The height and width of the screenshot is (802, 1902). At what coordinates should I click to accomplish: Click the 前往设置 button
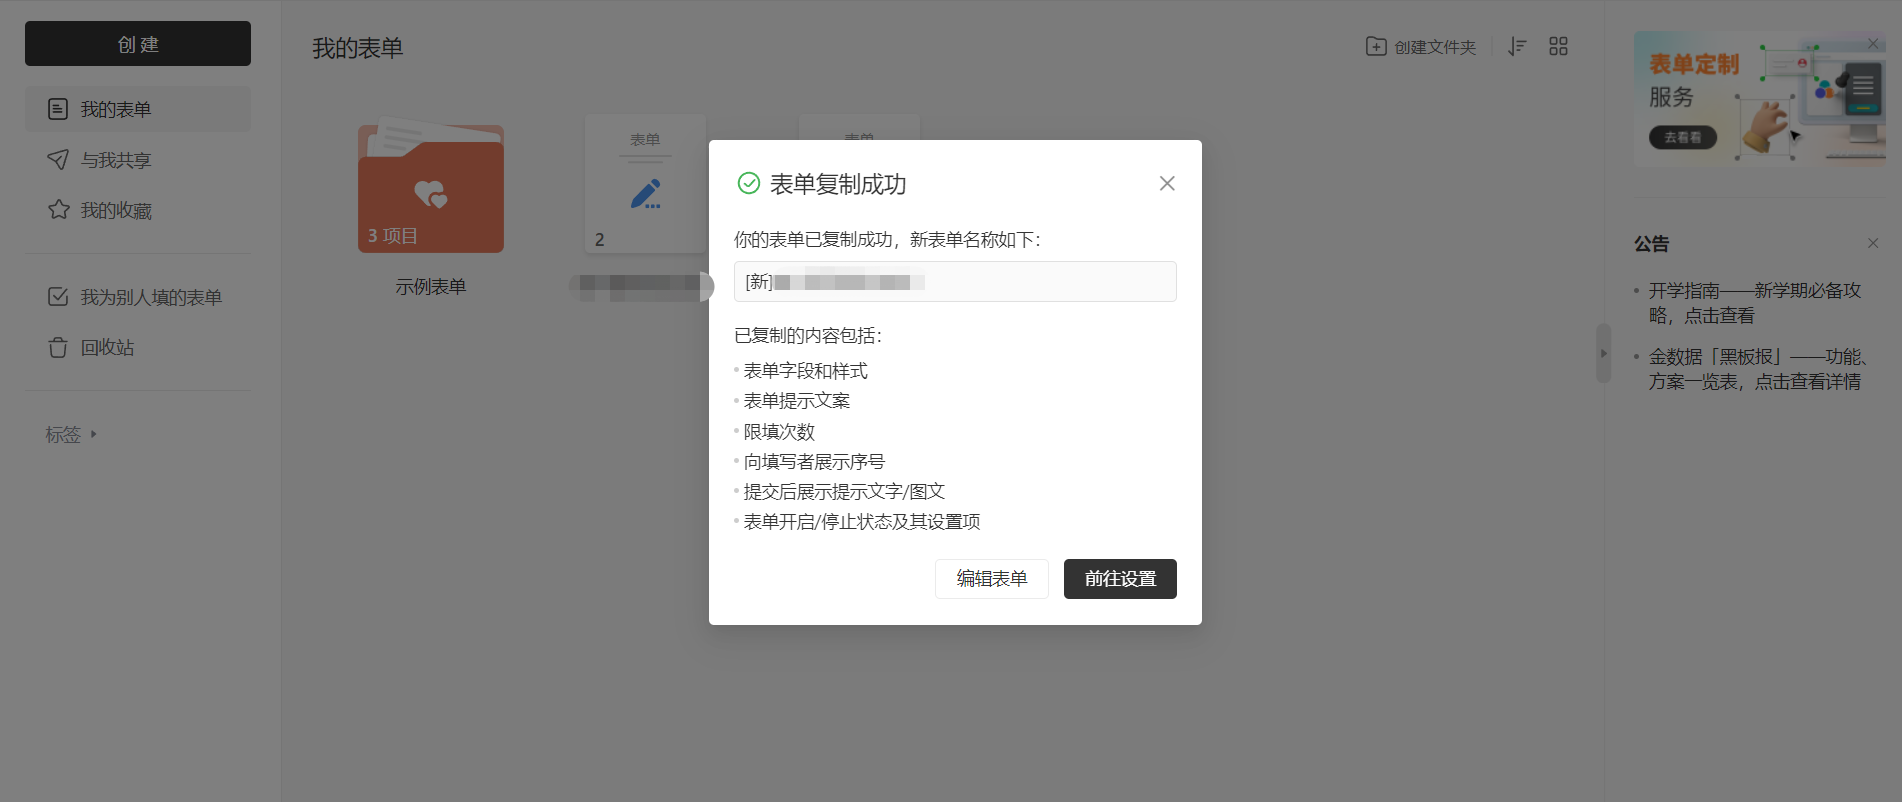pos(1120,579)
